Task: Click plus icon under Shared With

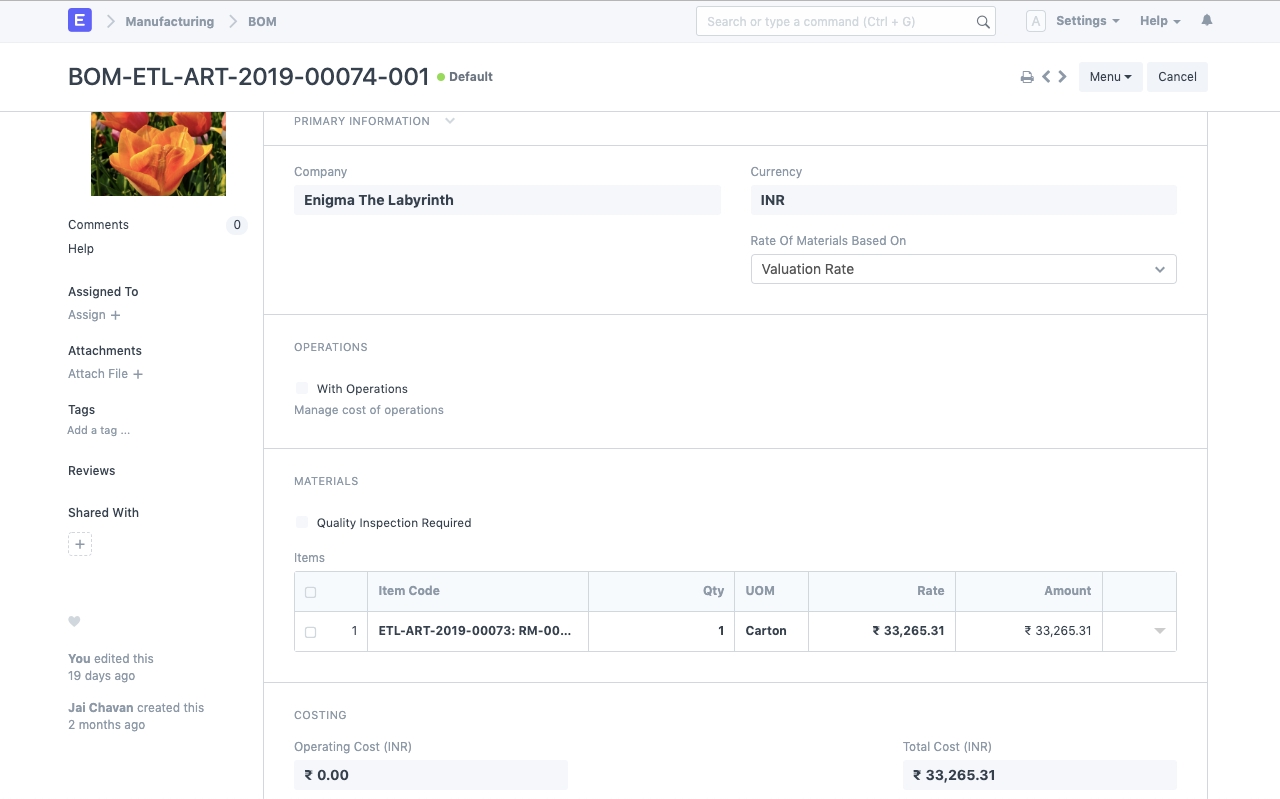Action: (80, 544)
